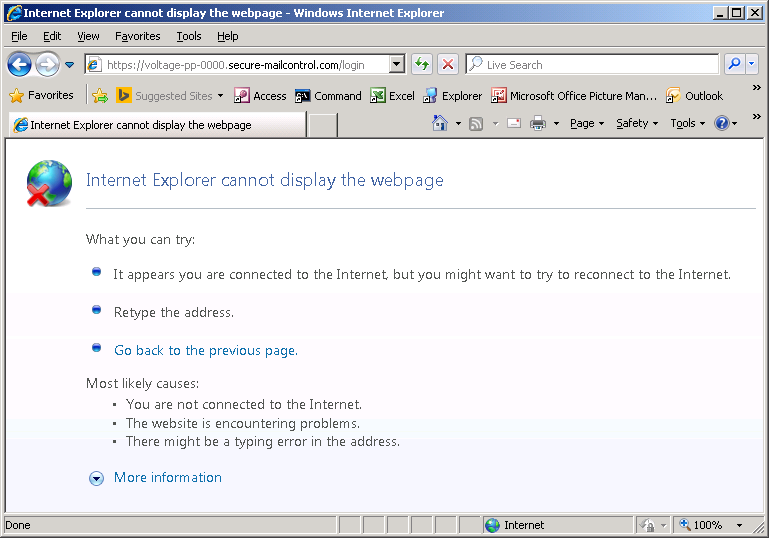Click the error globe with red X
This screenshot has height=538, width=769.
[x=49, y=183]
